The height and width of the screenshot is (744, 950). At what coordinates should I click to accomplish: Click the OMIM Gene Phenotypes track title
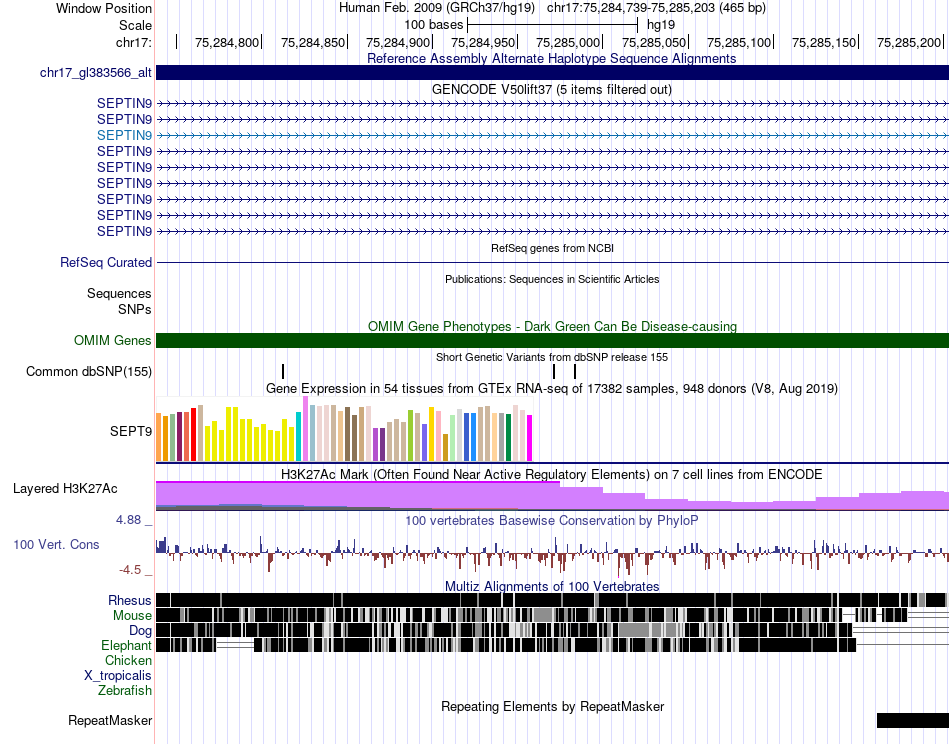click(x=552, y=327)
